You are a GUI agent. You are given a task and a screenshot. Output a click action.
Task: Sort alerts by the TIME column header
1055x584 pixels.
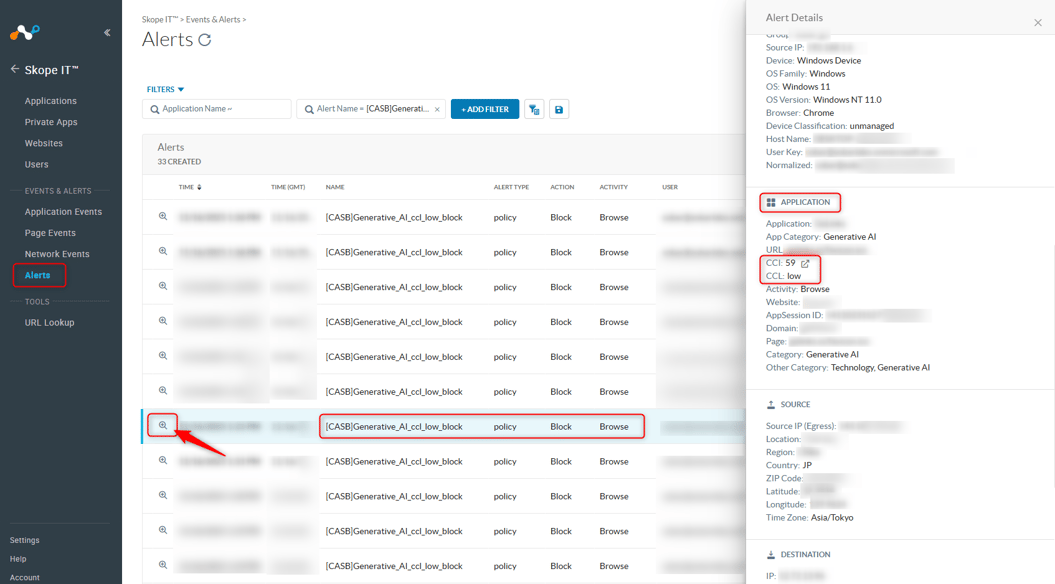click(189, 187)
